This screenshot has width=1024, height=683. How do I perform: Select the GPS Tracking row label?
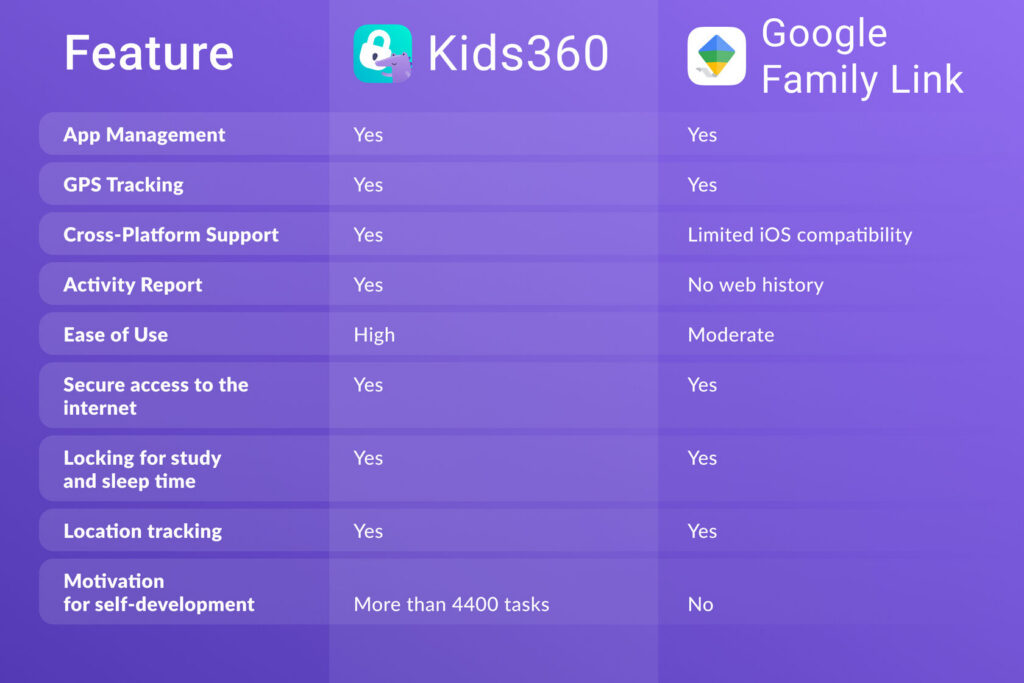(123, 185)
